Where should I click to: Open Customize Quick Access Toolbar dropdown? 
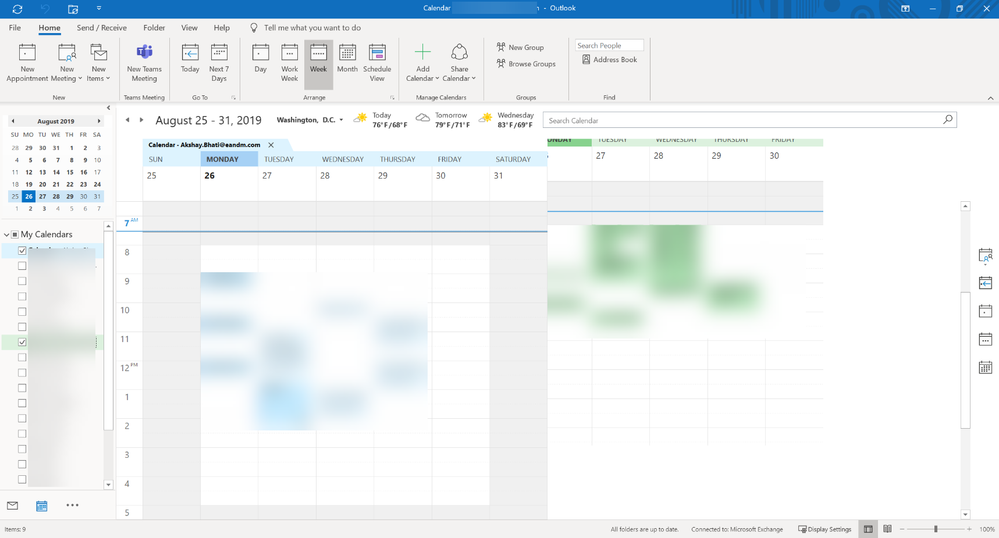click(99, 9)
